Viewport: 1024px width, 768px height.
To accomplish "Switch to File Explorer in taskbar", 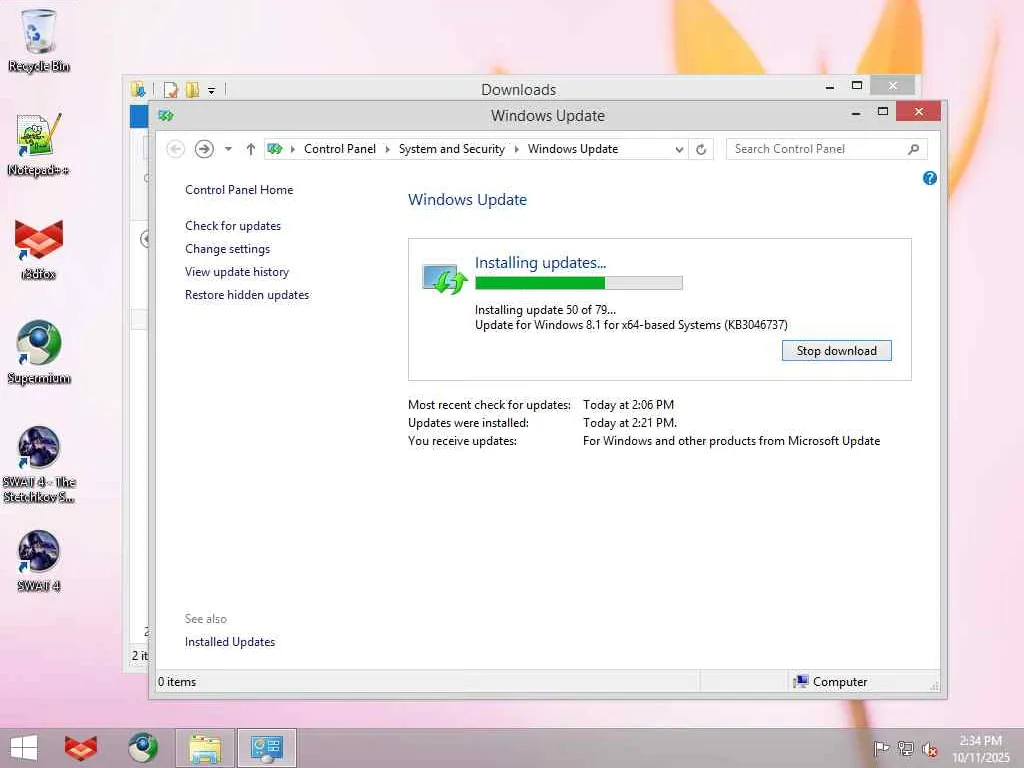I will (204, 748).
